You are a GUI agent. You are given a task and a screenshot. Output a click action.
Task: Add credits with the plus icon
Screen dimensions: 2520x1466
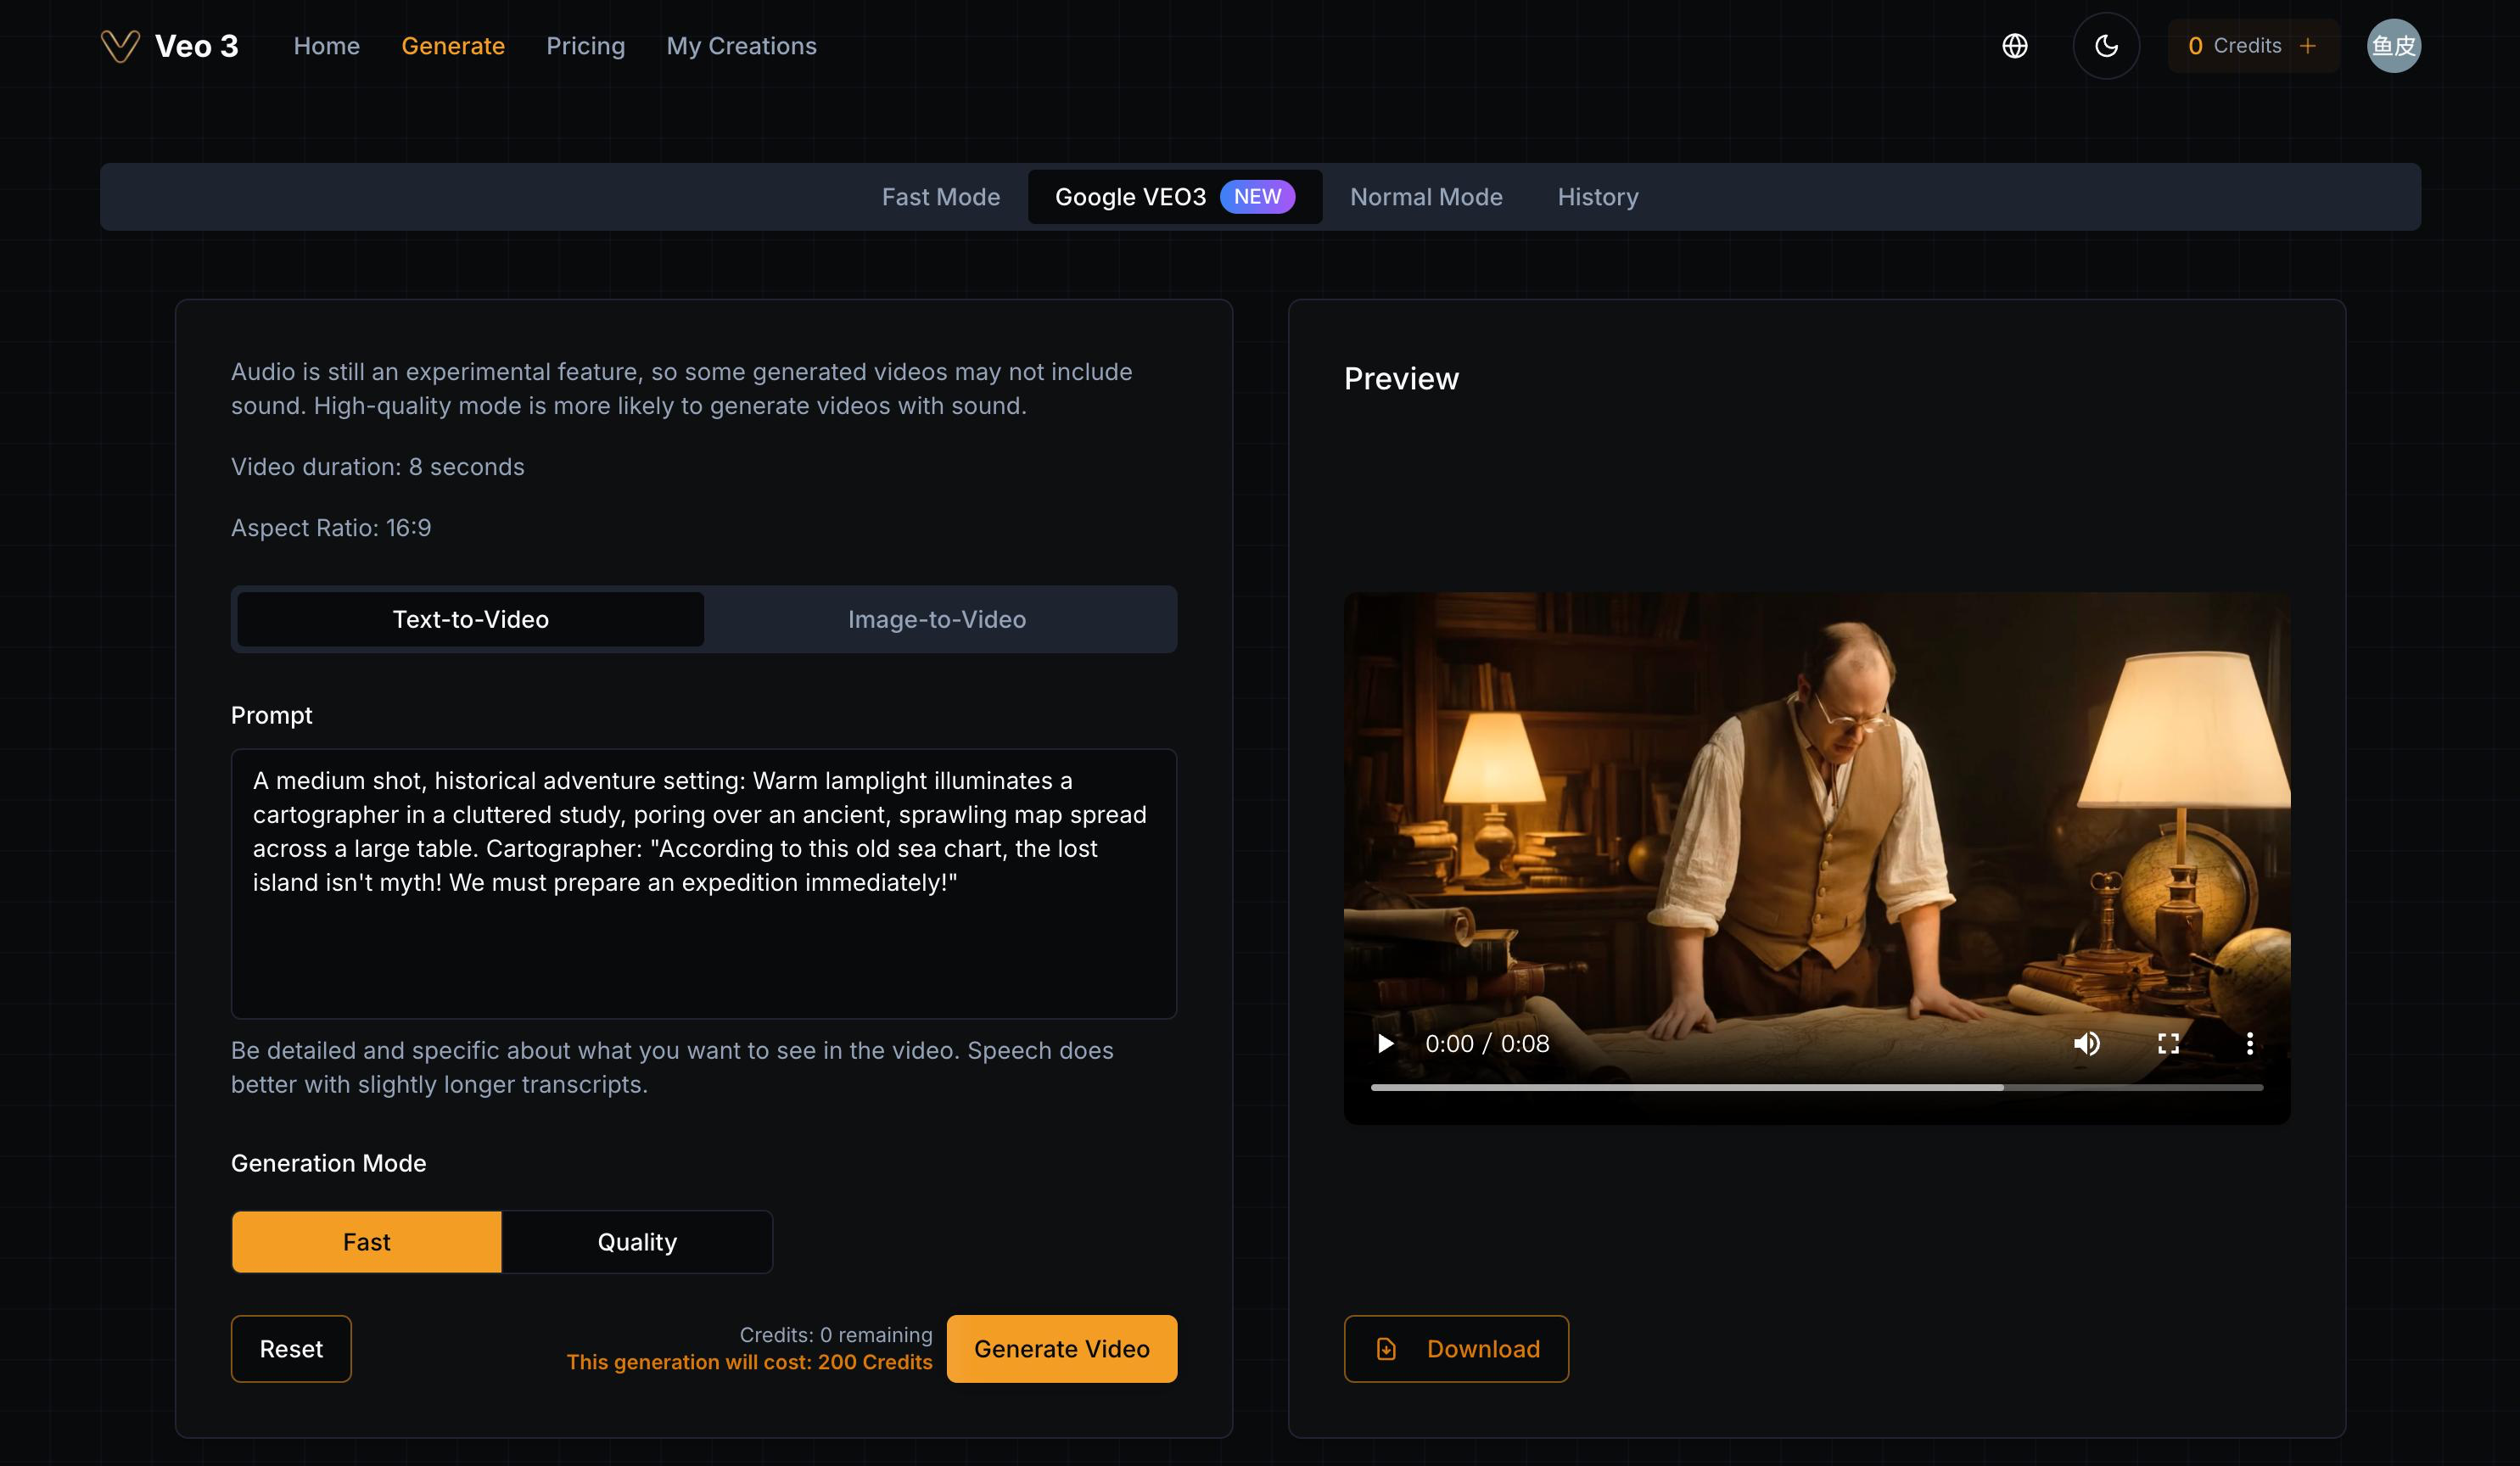(x=2308, y=46)
